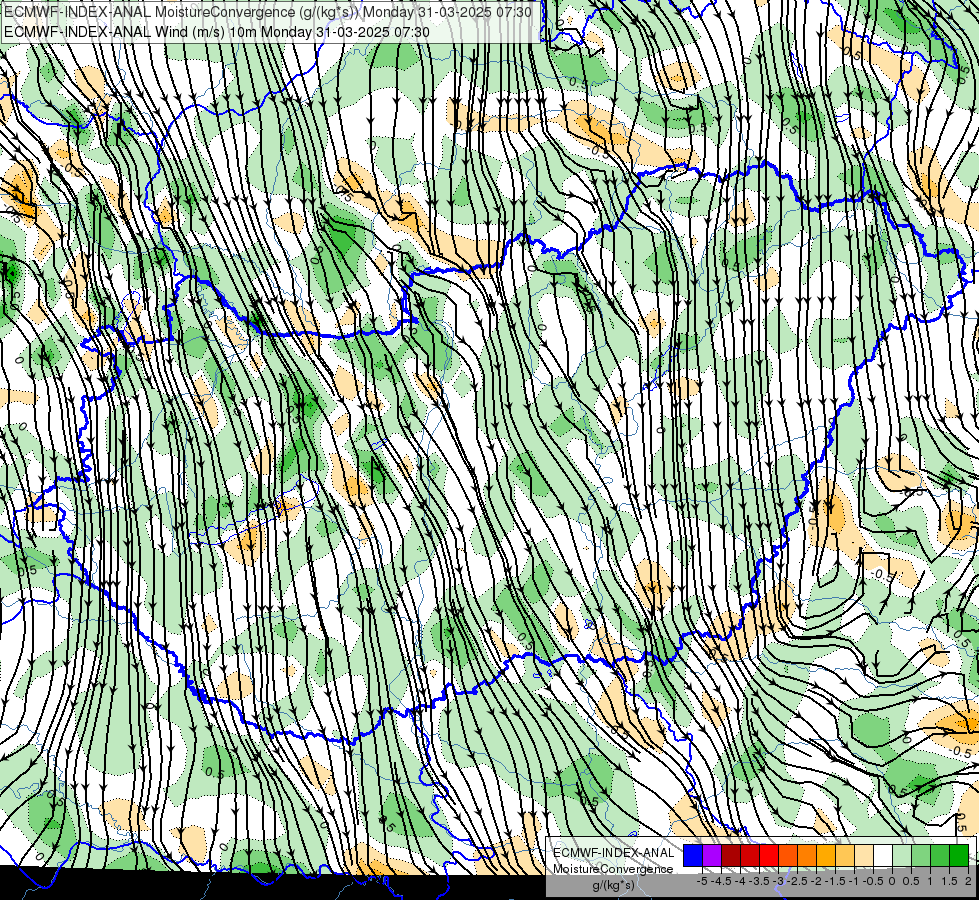Screen dimensions: 979x900
Task: Click the legend tick label -4.5
Action: coord(721,881)
